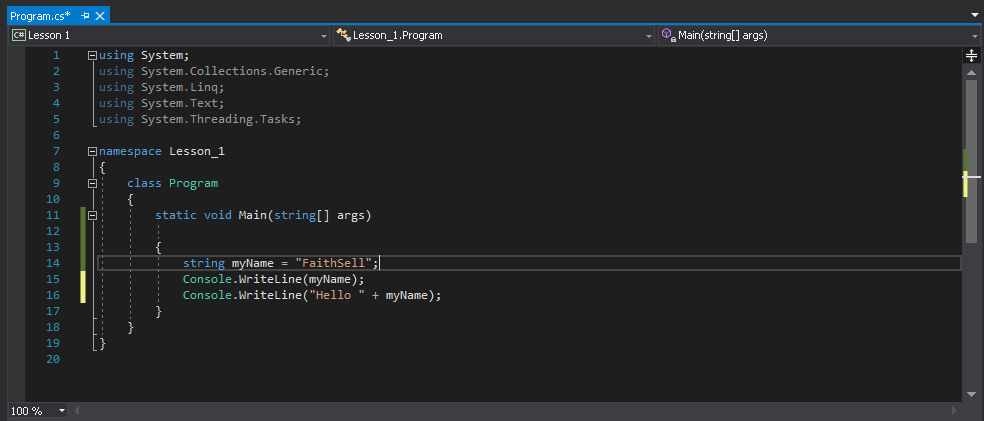Open the 100 % zoom level dropdown

tap(62, 411)
